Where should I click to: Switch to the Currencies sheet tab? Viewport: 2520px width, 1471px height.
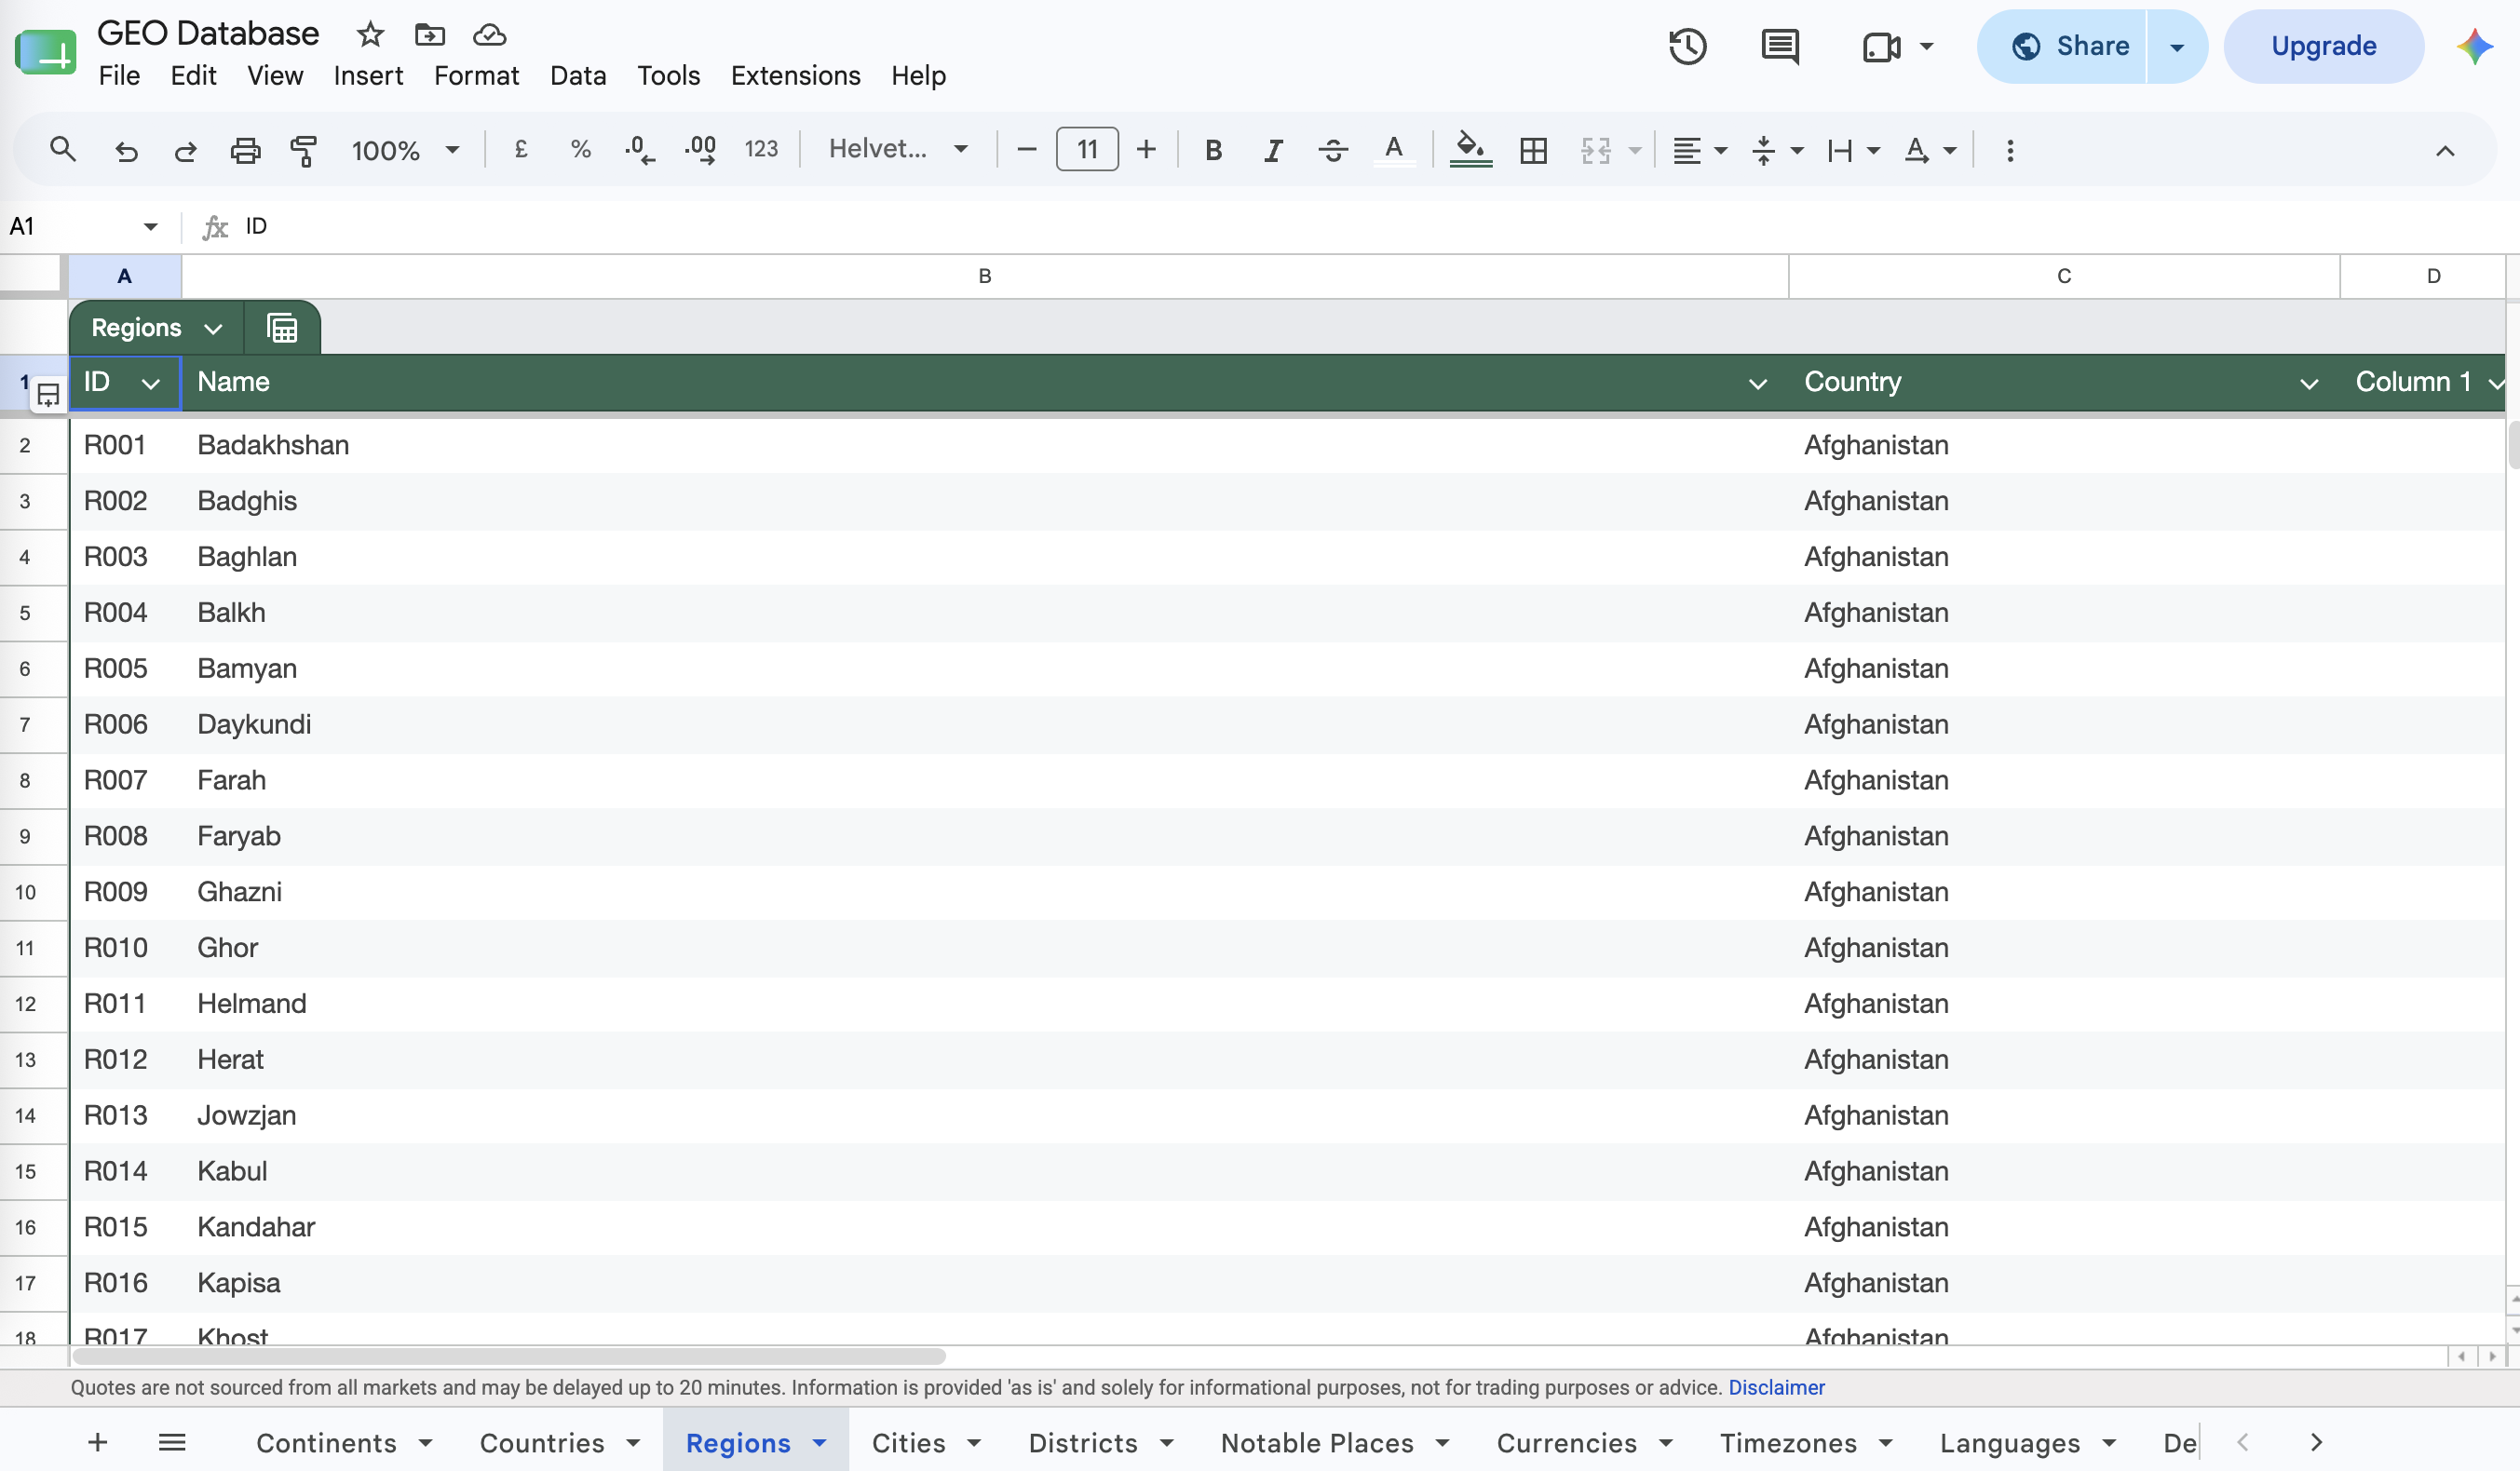(x=1566, y=1442)
